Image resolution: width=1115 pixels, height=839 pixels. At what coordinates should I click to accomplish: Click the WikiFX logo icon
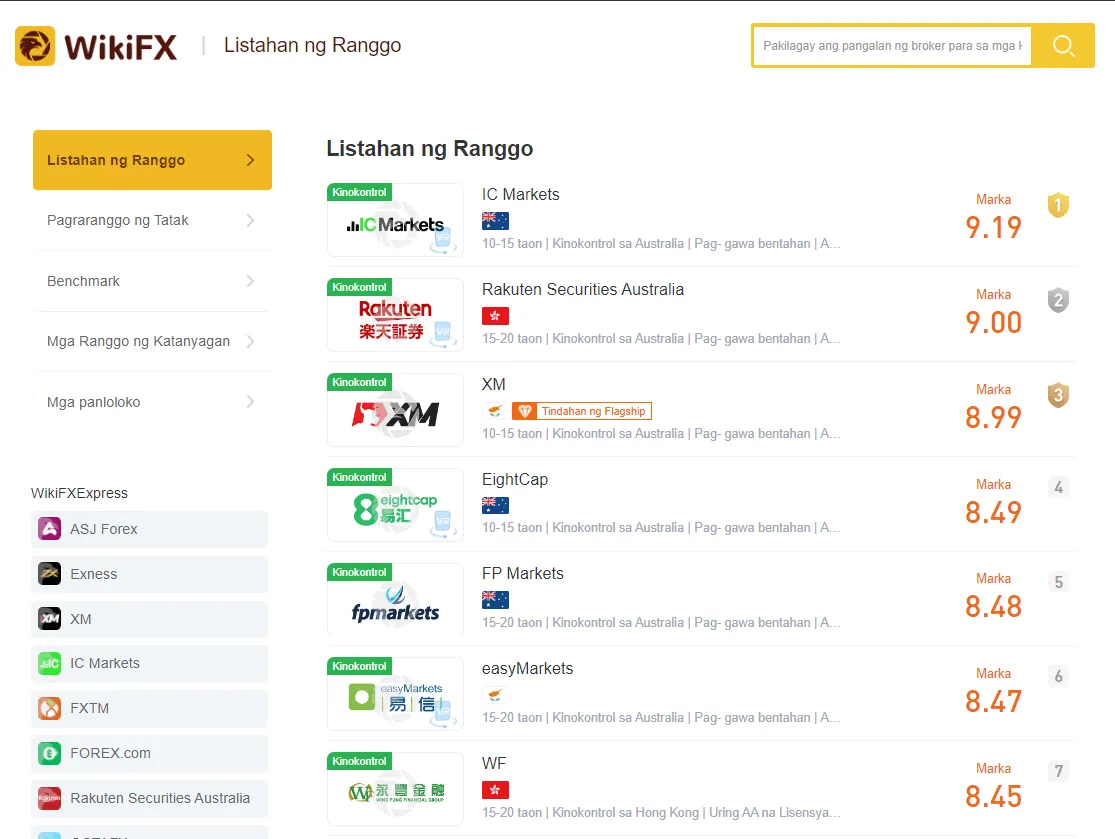pyautogui.click(x=35, y=46)
